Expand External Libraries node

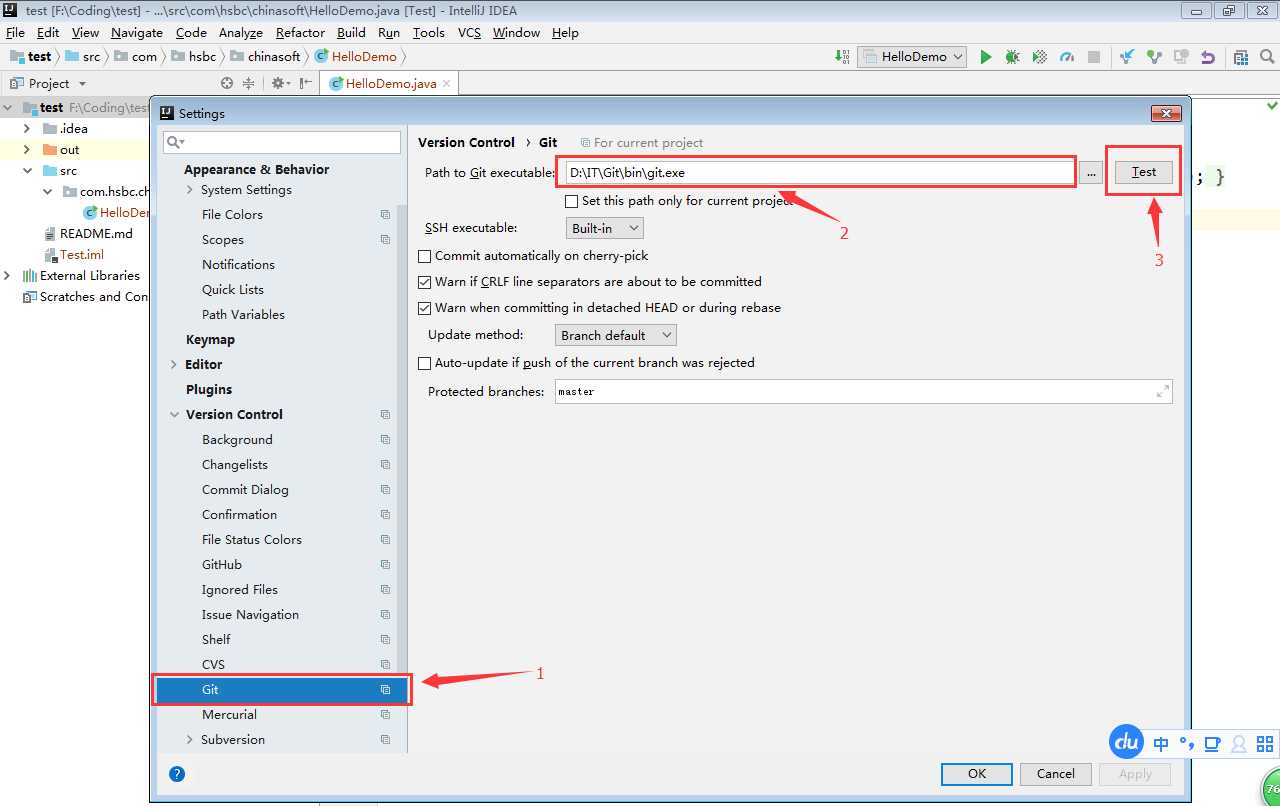point(8,276)
